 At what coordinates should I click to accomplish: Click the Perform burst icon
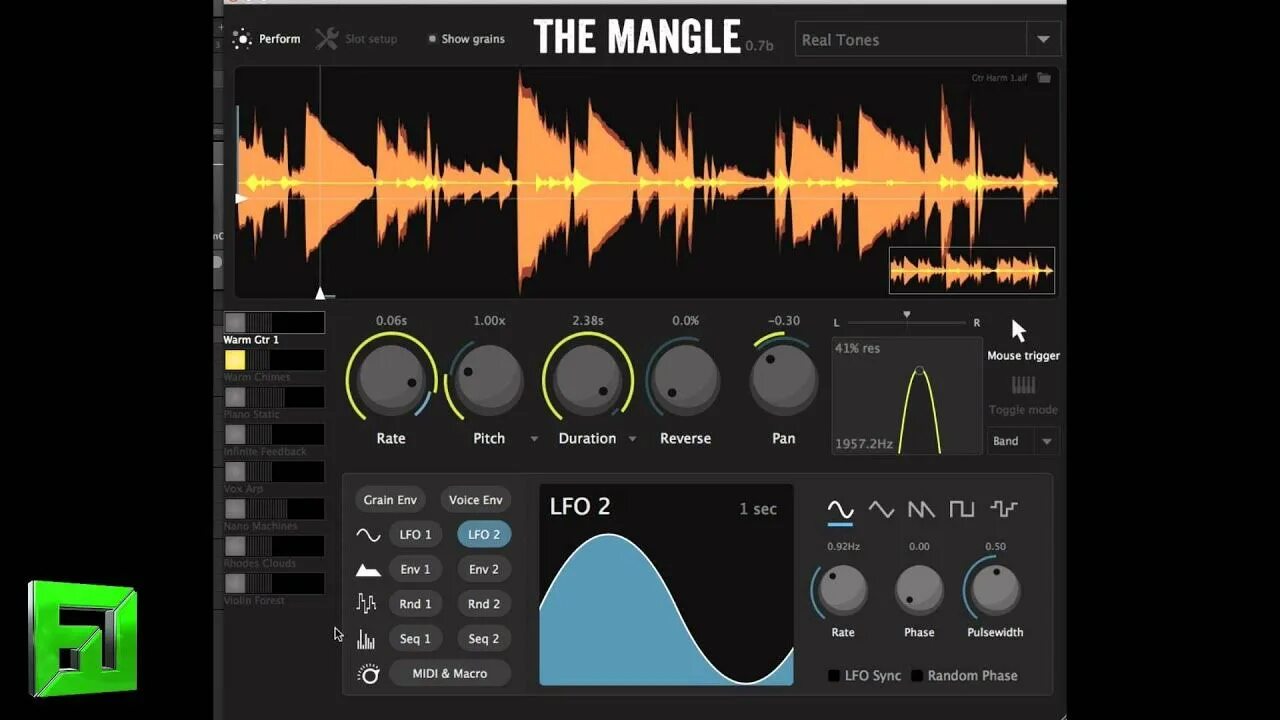coord(242,39)
